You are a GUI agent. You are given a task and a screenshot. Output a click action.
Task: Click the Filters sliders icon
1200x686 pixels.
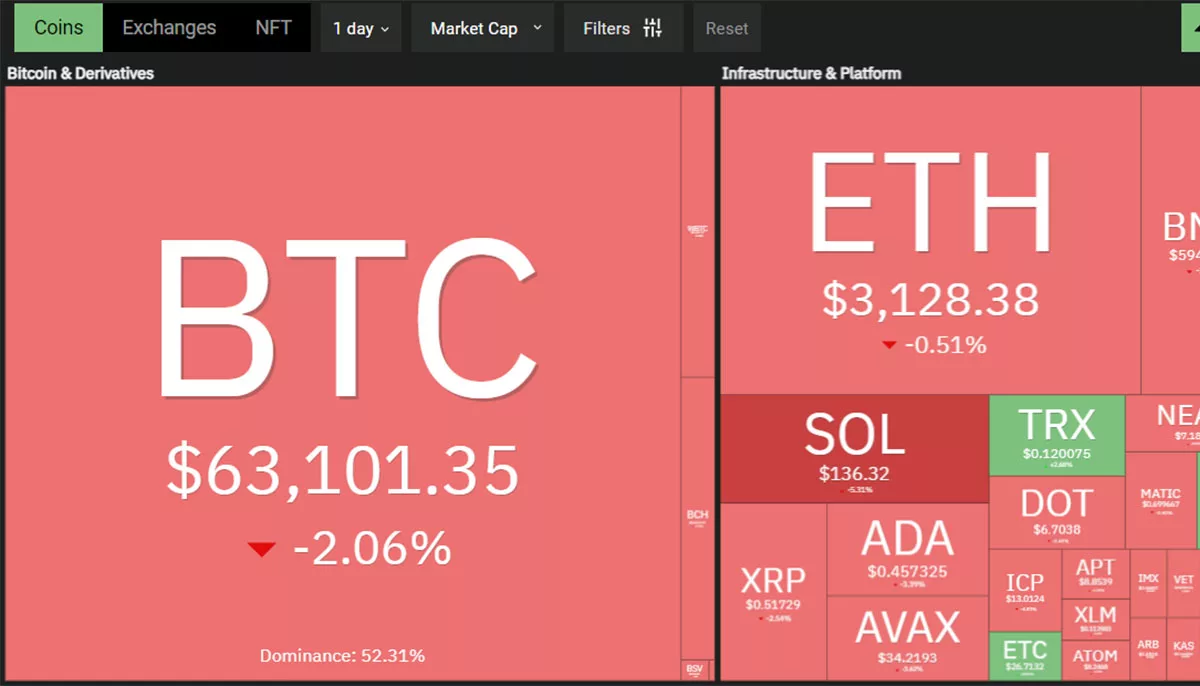pos(653,28)
